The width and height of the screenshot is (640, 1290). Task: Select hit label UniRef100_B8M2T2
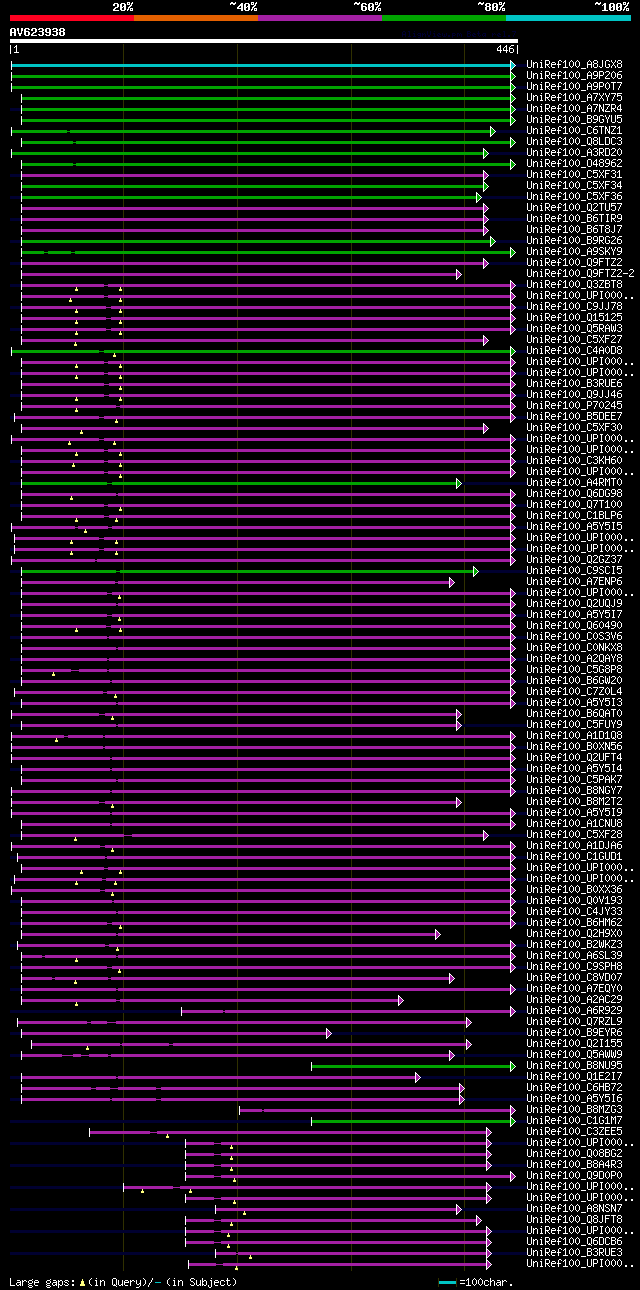pos(574,801)
